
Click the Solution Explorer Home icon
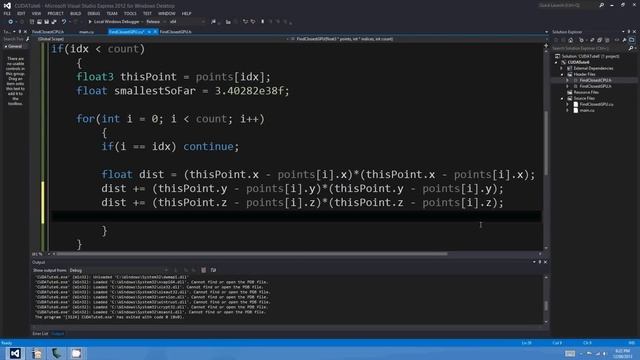[x=571, y=40]
